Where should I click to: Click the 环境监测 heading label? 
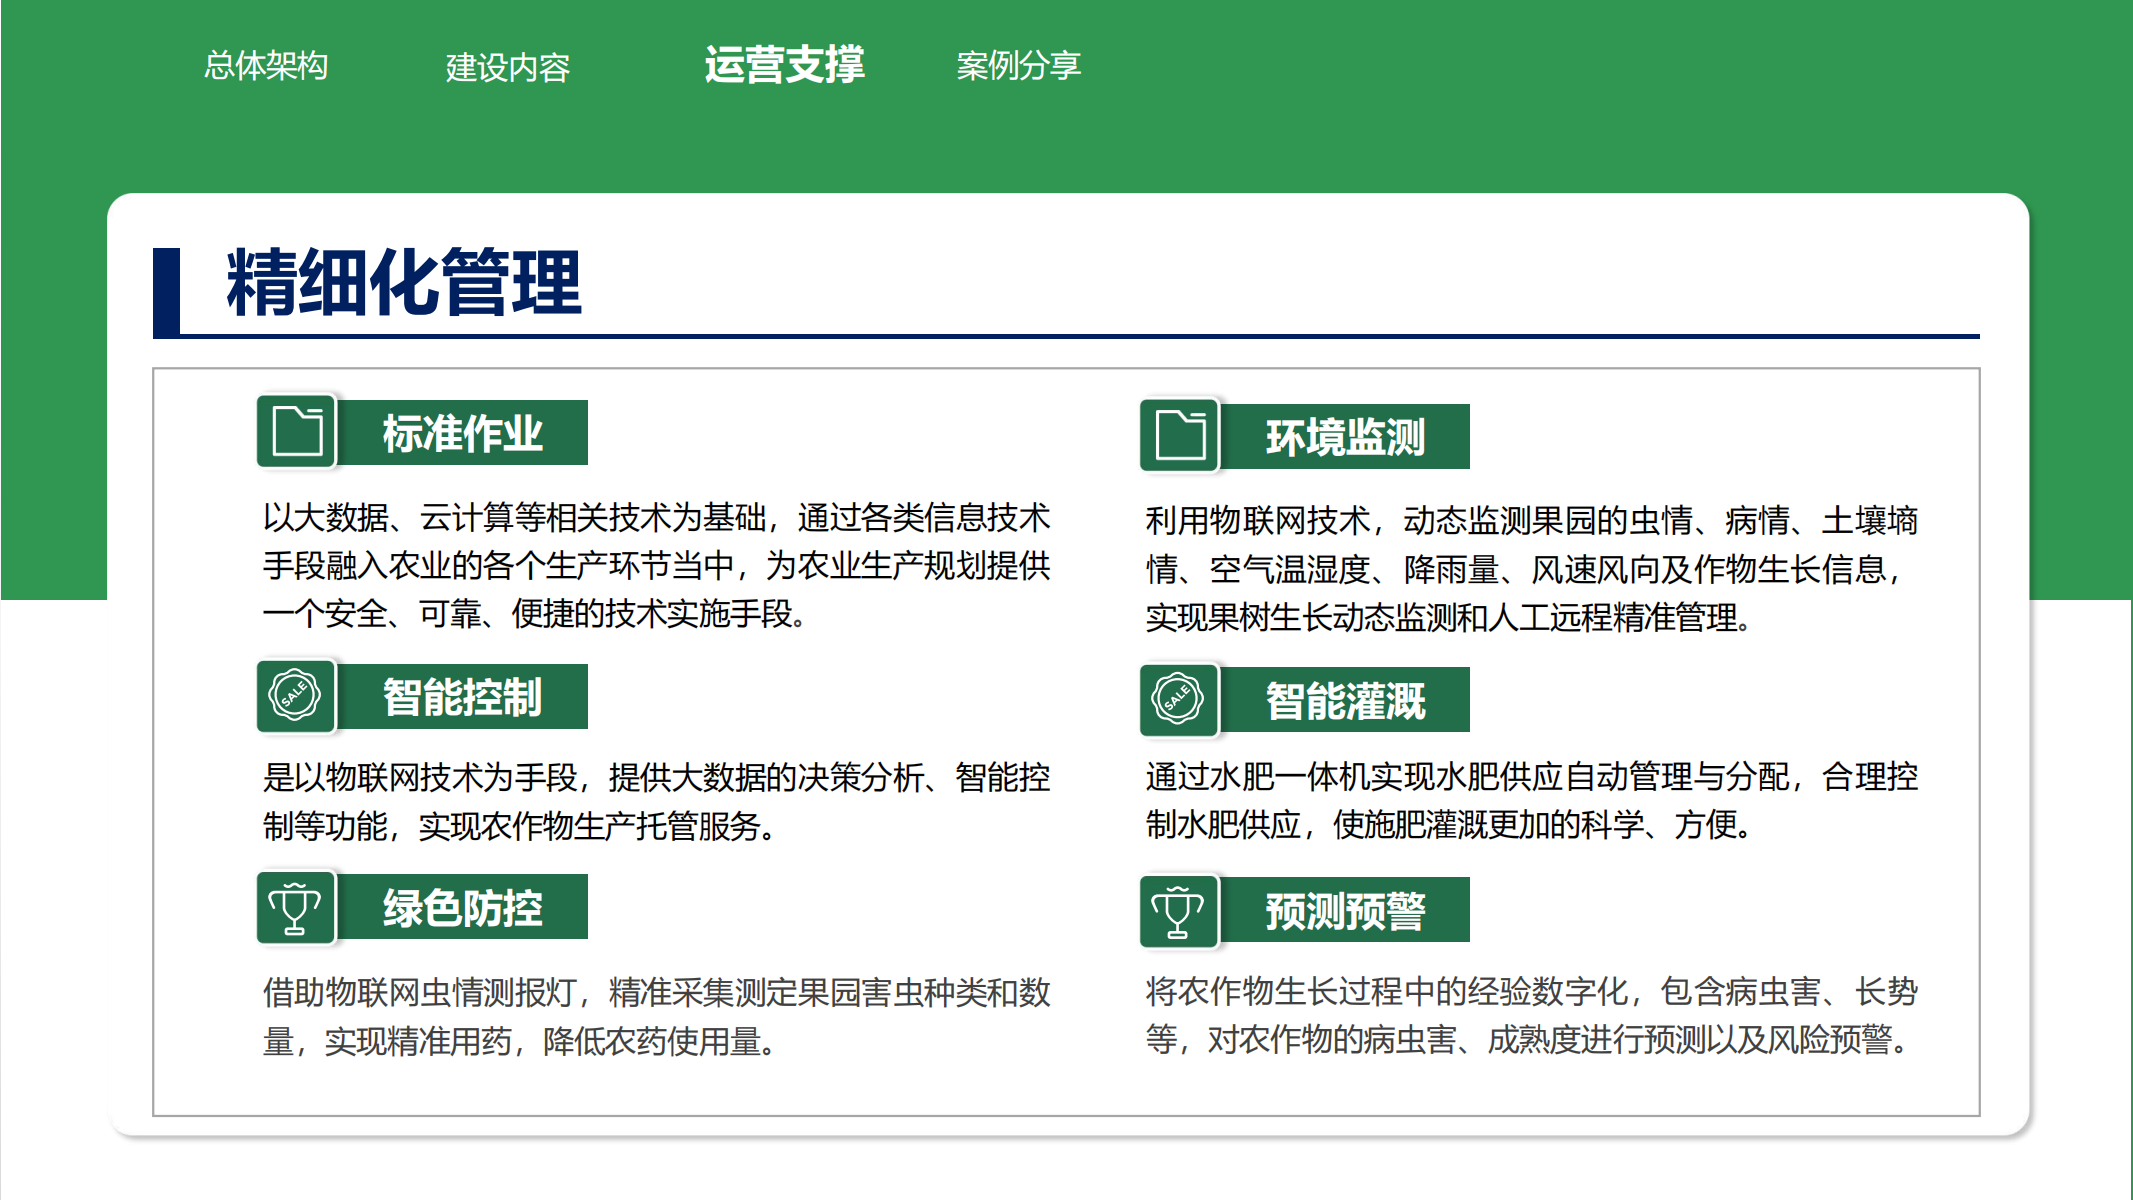[x=1345, y=437]
